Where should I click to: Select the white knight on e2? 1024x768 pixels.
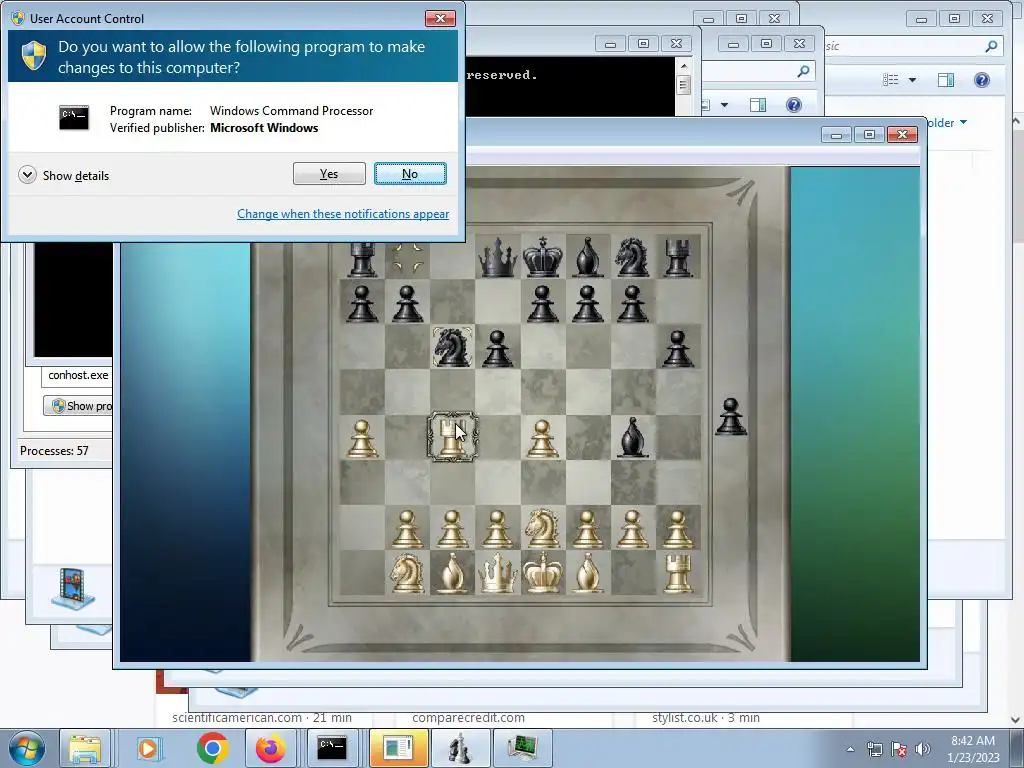point(542,528)
